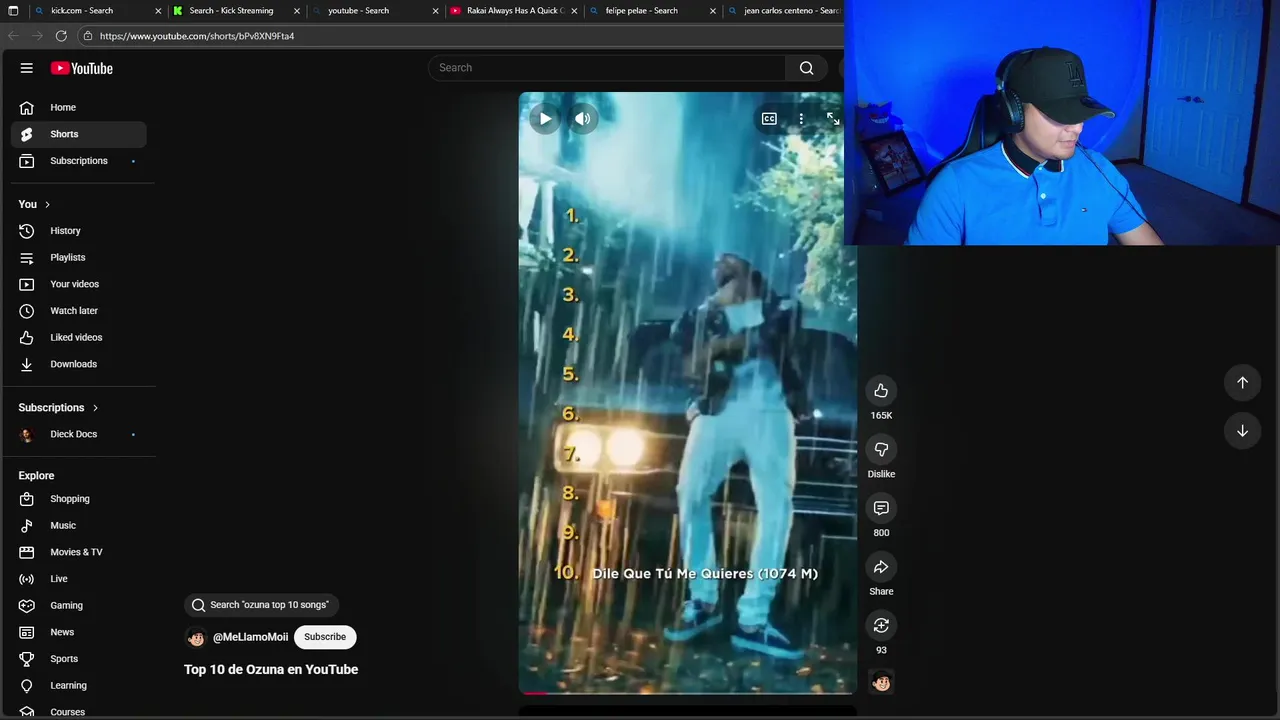1280x720 pixels.
Task: Play the paused Short video
Action: coord(545,118)
